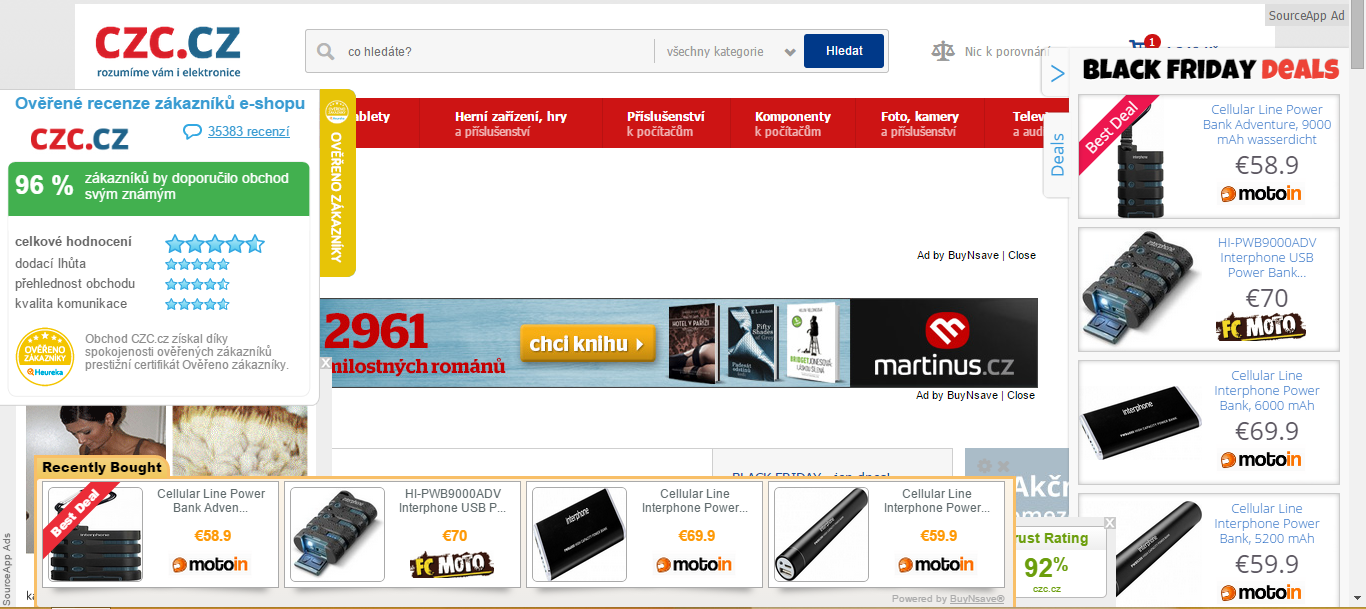
Task: Click Nic k porovnání compare link
Action: tap(1008, 51)
